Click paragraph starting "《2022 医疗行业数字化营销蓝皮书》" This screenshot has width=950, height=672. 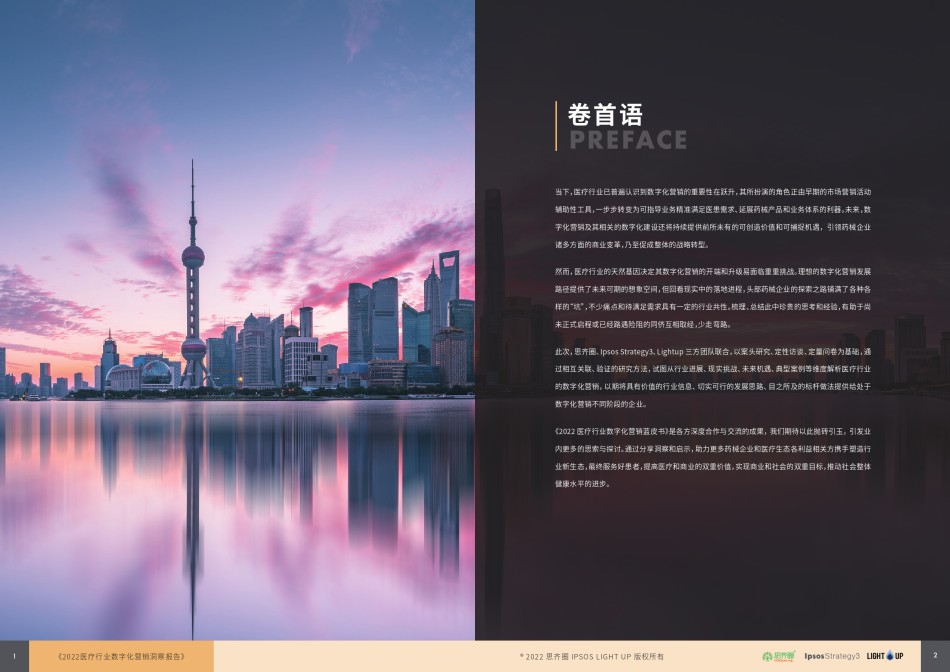(x=712, y=457)
